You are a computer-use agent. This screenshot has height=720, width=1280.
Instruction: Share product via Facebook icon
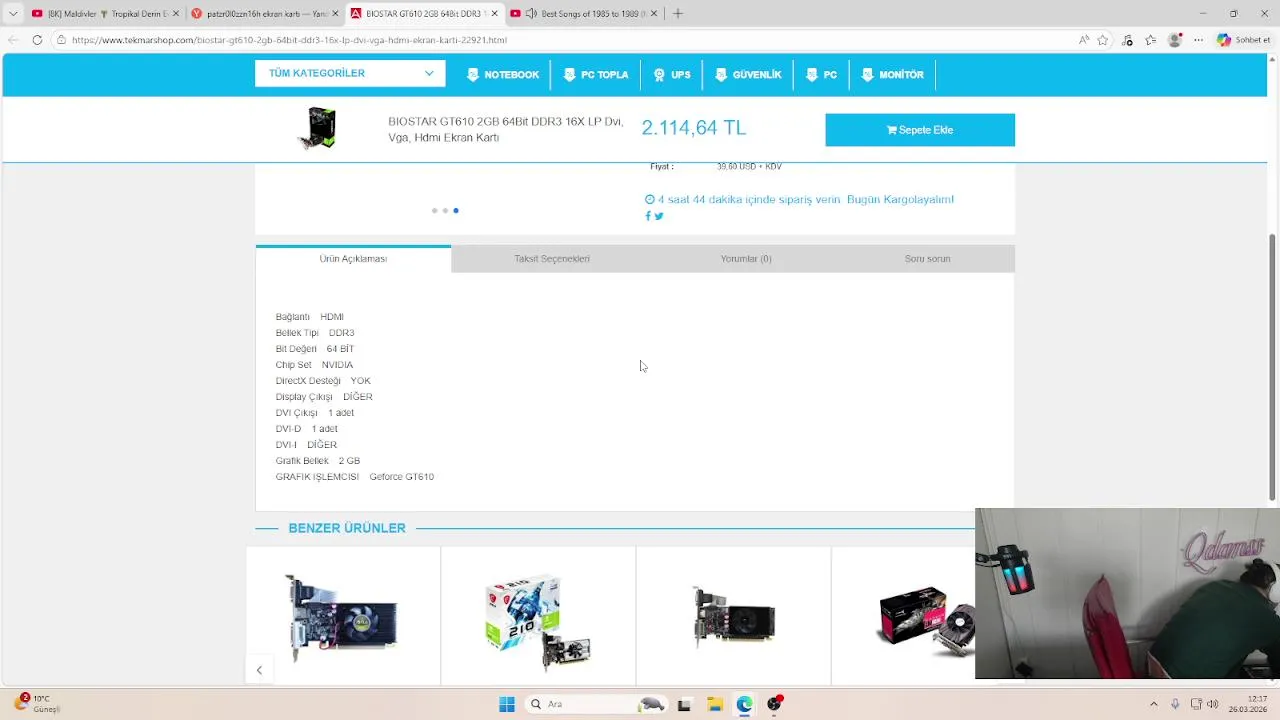(648, 216)
